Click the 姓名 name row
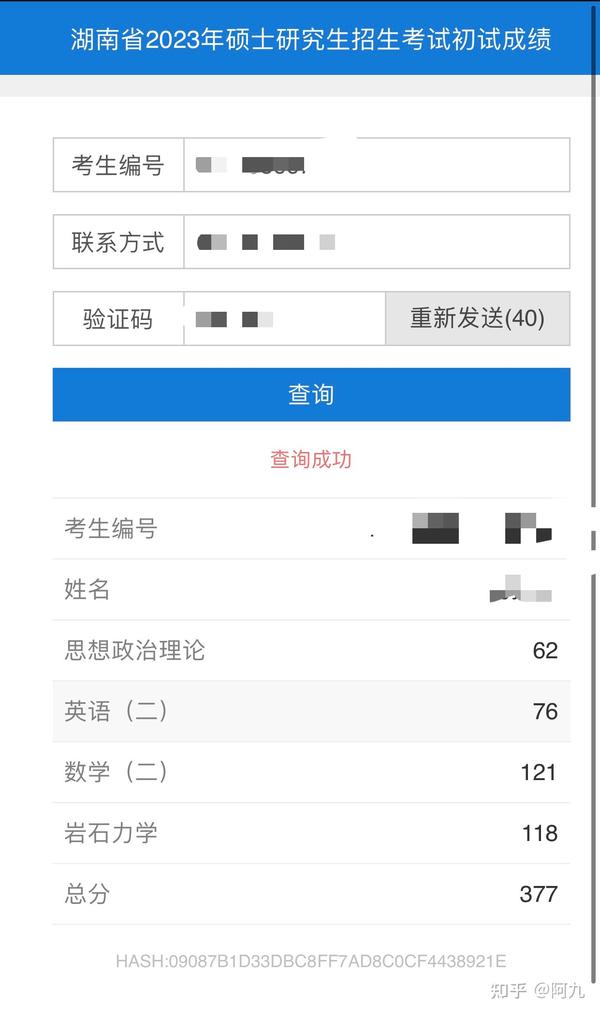Viewport: 600px width, 1015px height. point(311,589)
